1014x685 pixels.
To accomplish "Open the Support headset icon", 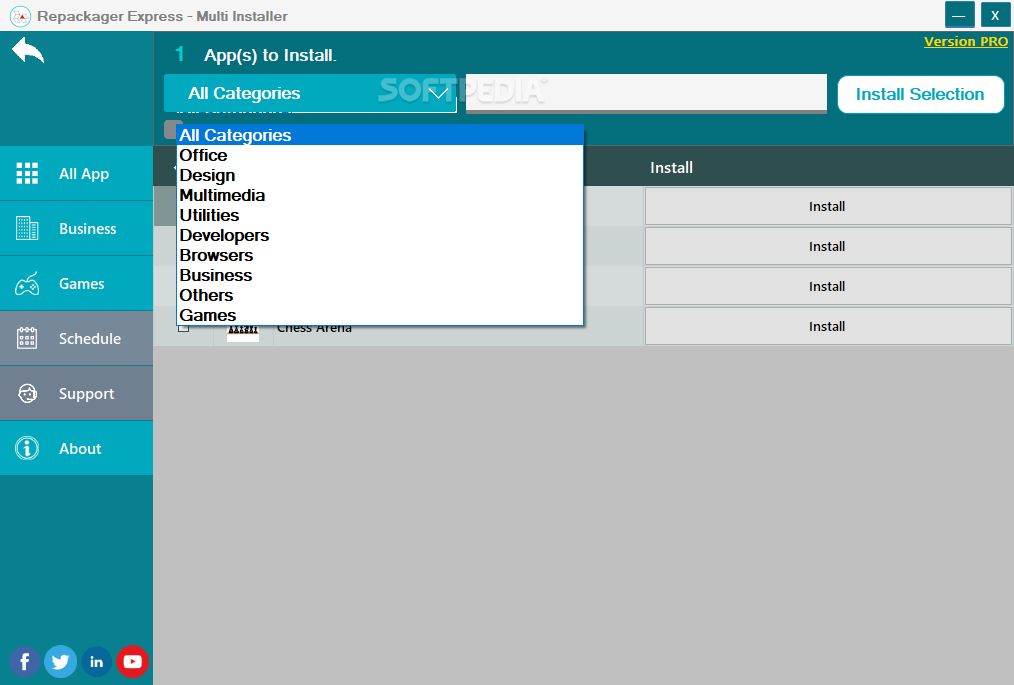I will coord(28,393).
